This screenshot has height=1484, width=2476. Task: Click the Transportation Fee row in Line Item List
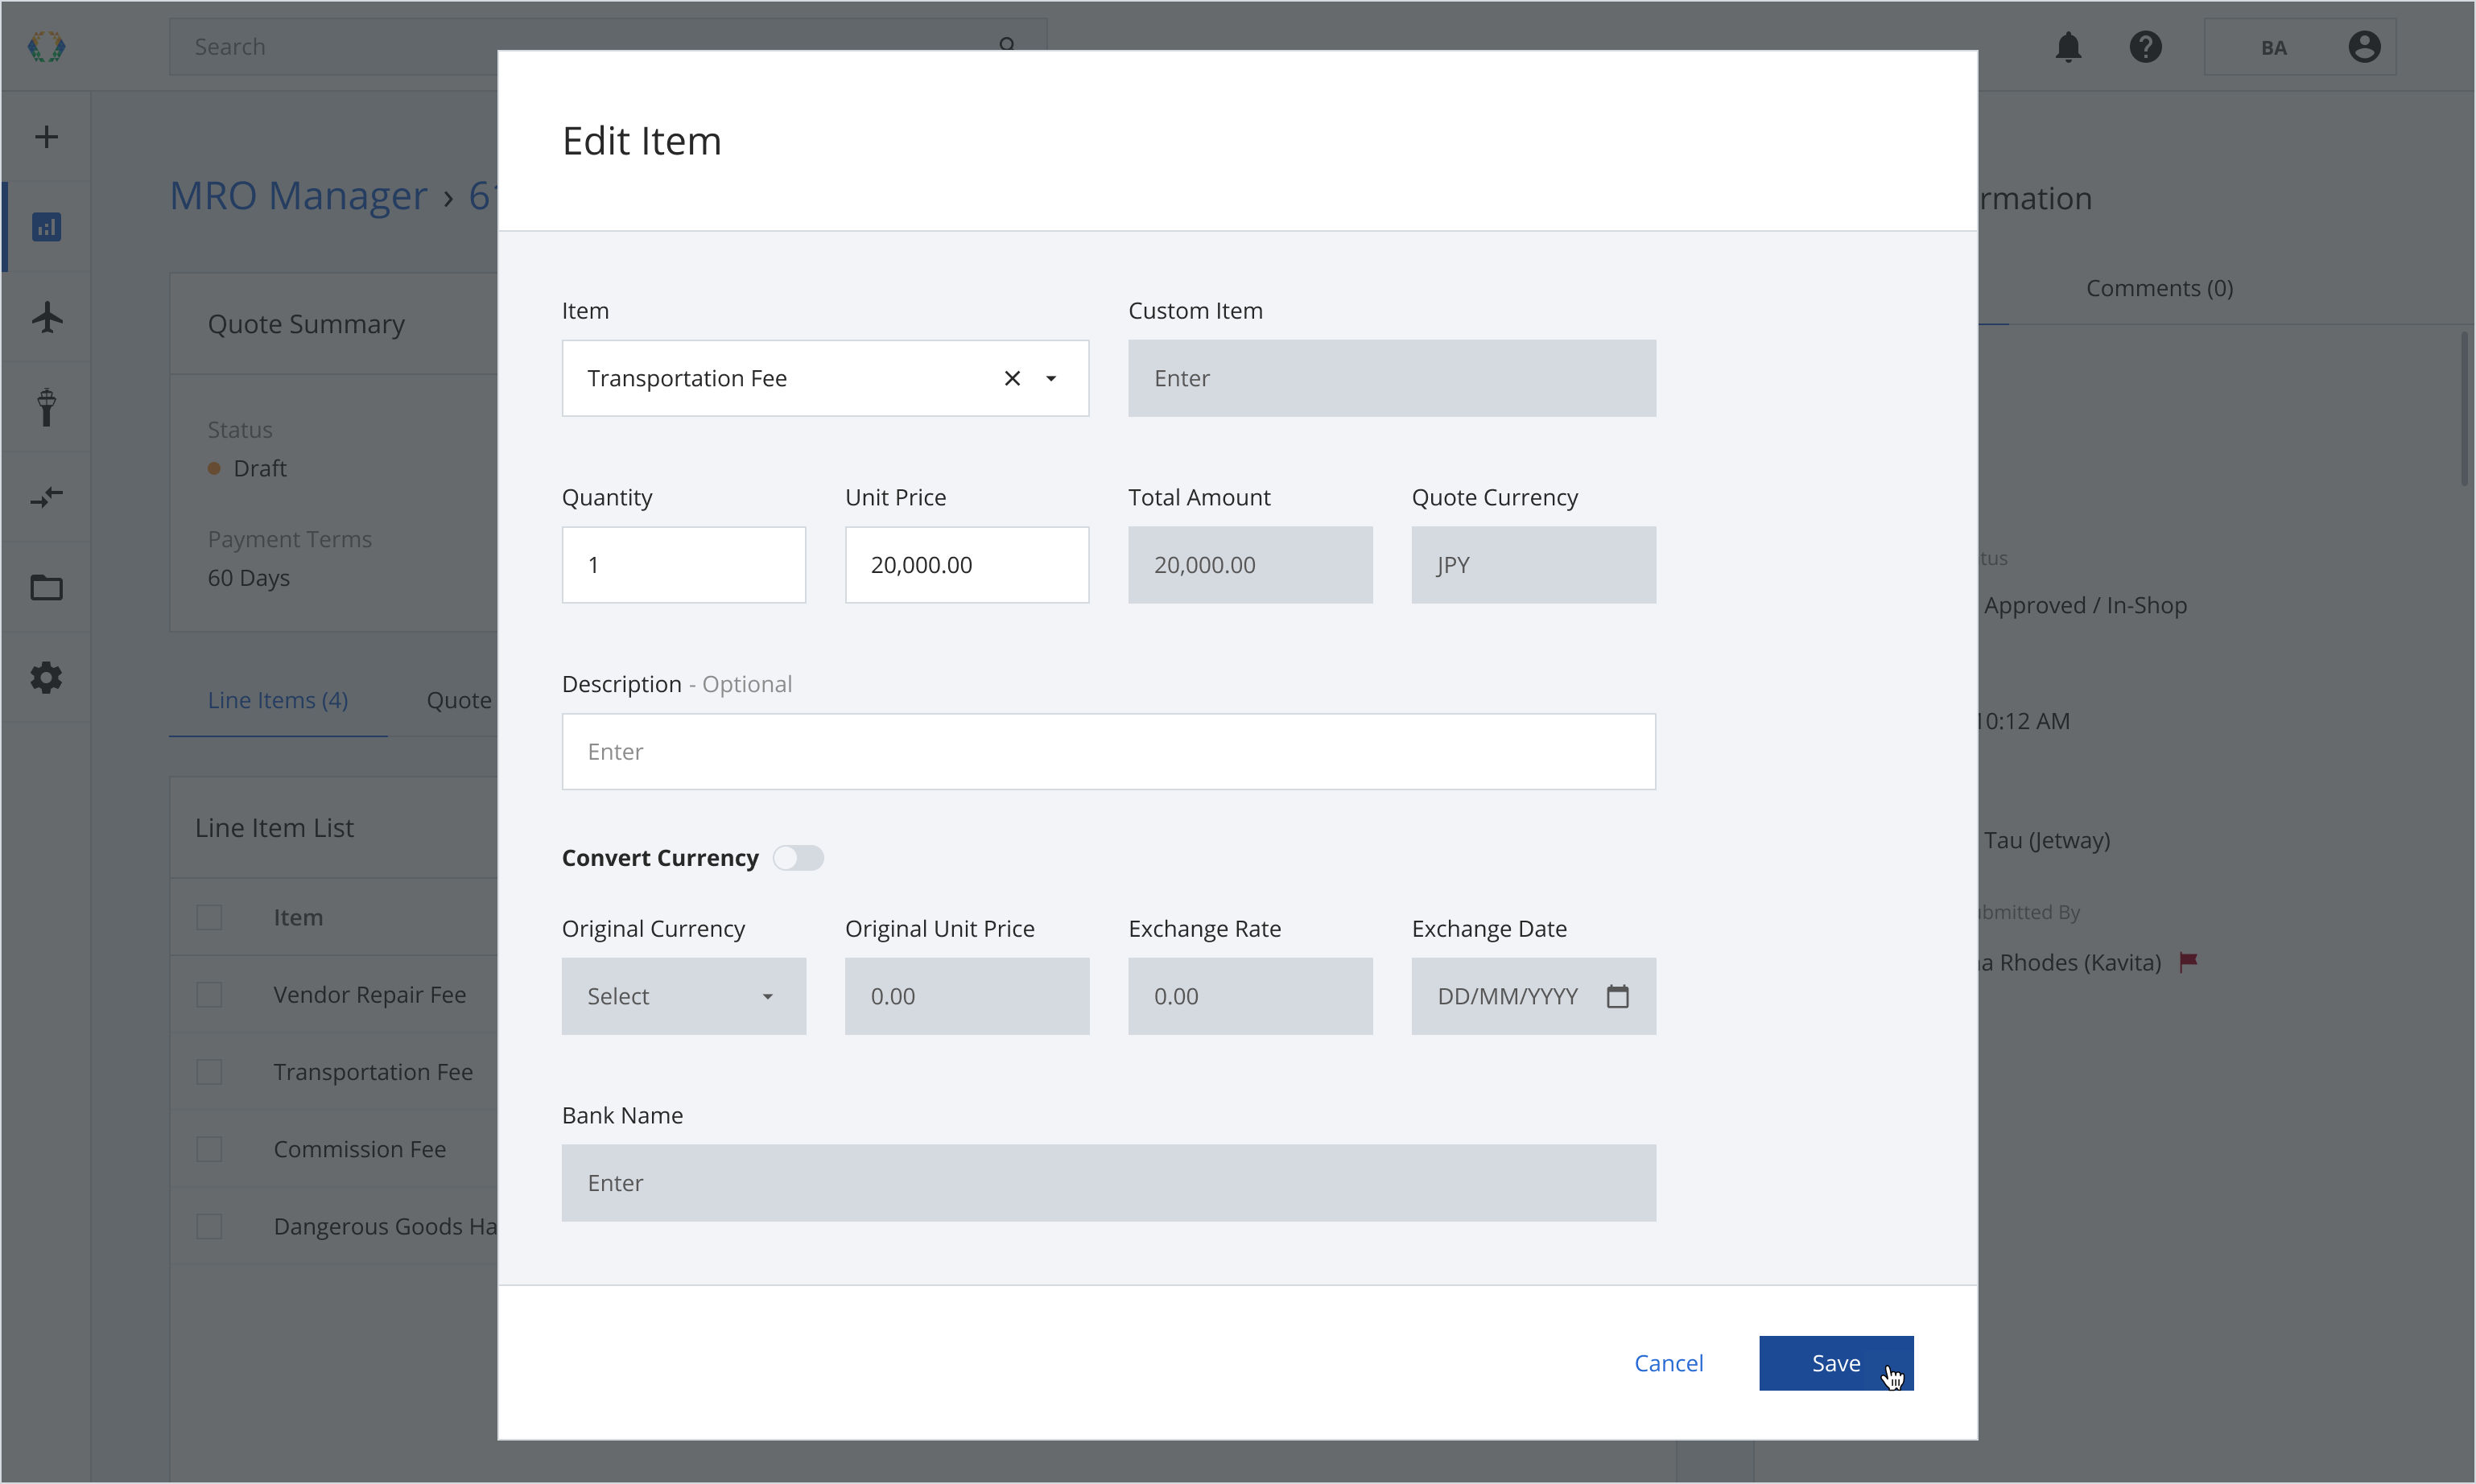coord(373,1071)
